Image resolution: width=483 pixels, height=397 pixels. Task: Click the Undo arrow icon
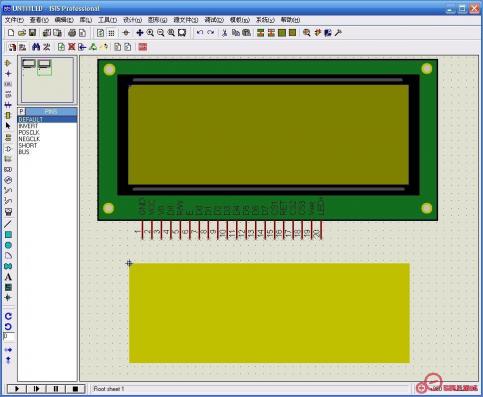pyautogui.click(x=200, y=33)
